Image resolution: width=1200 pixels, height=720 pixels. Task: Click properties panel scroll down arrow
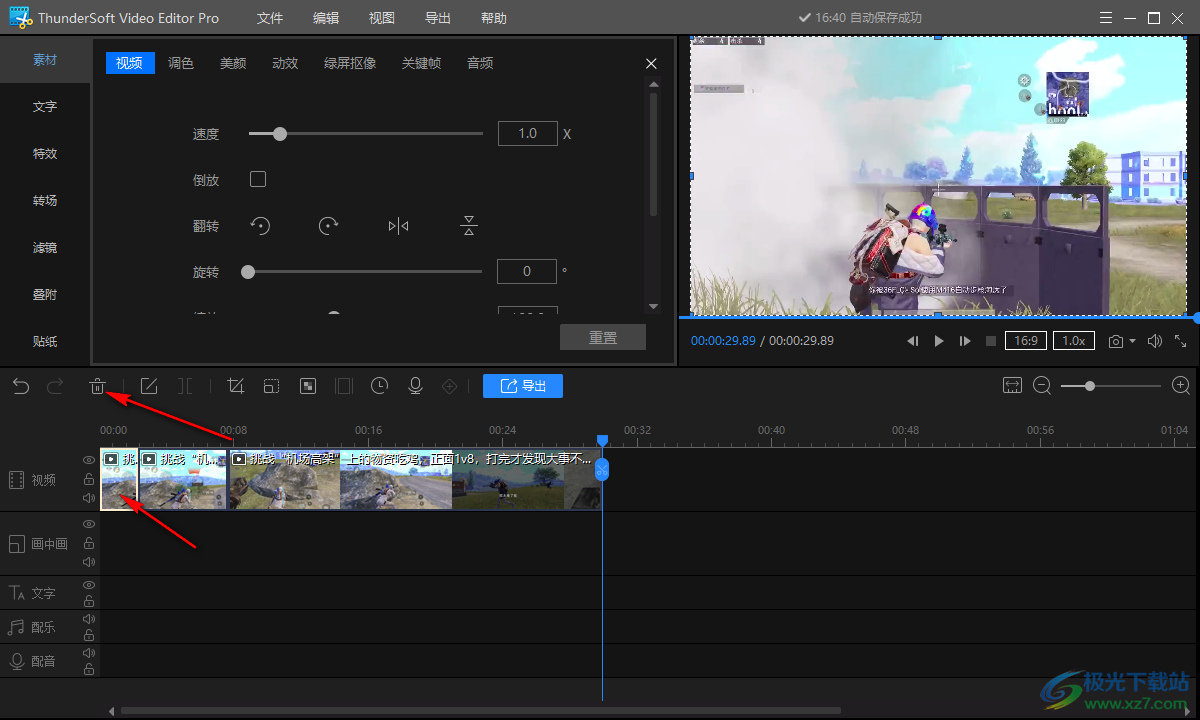654,306
